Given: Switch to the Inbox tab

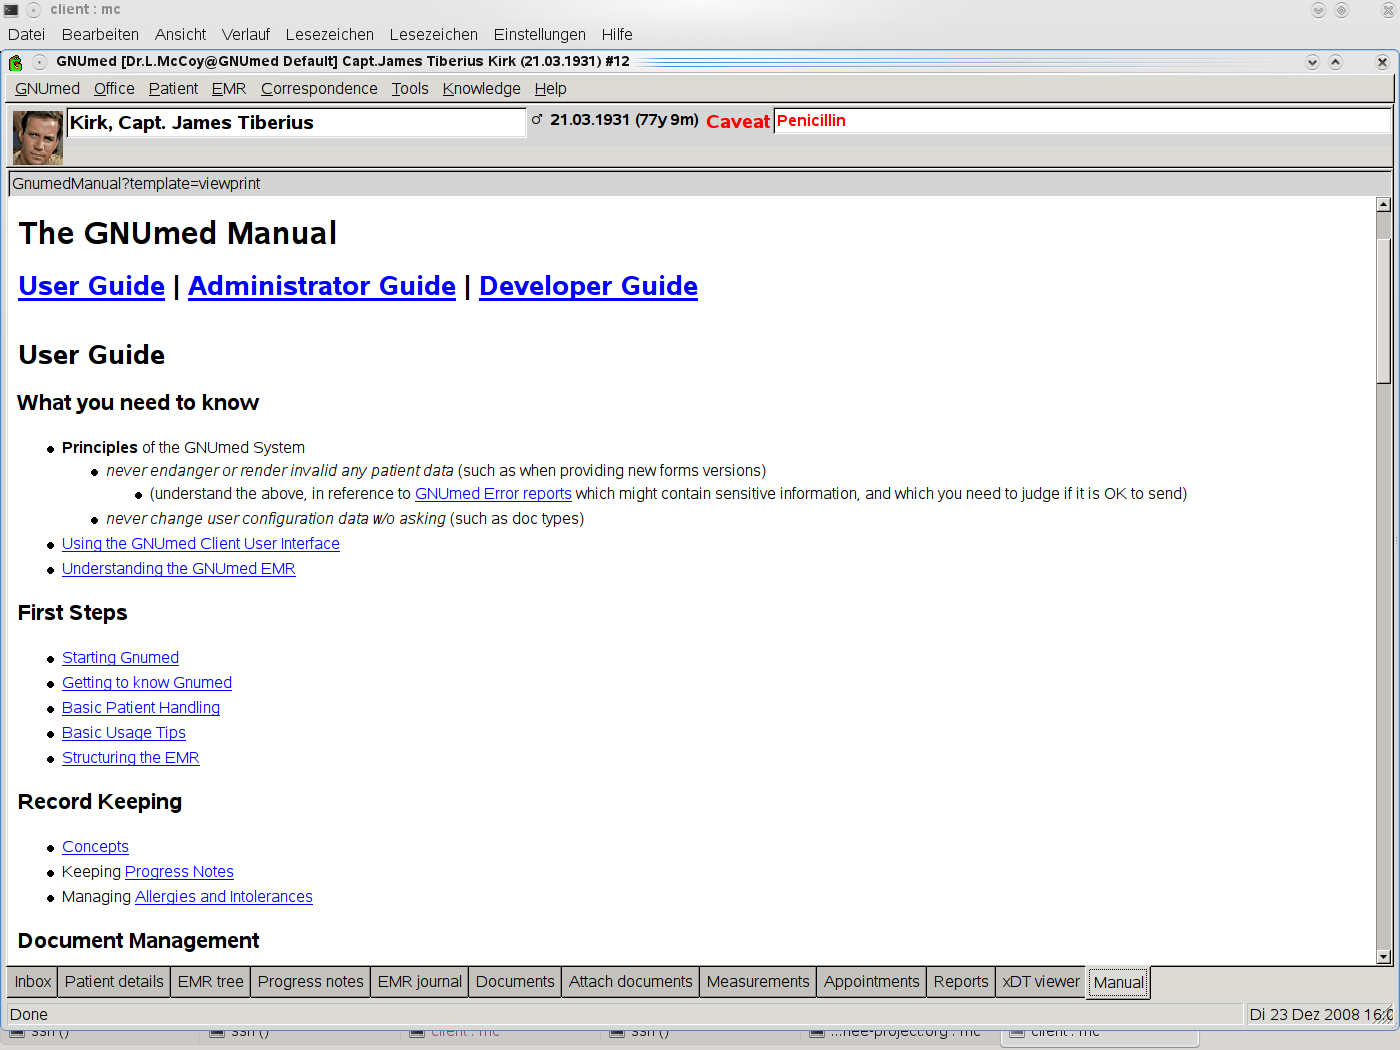Looking at the screenshot, I should pos(32,981).
